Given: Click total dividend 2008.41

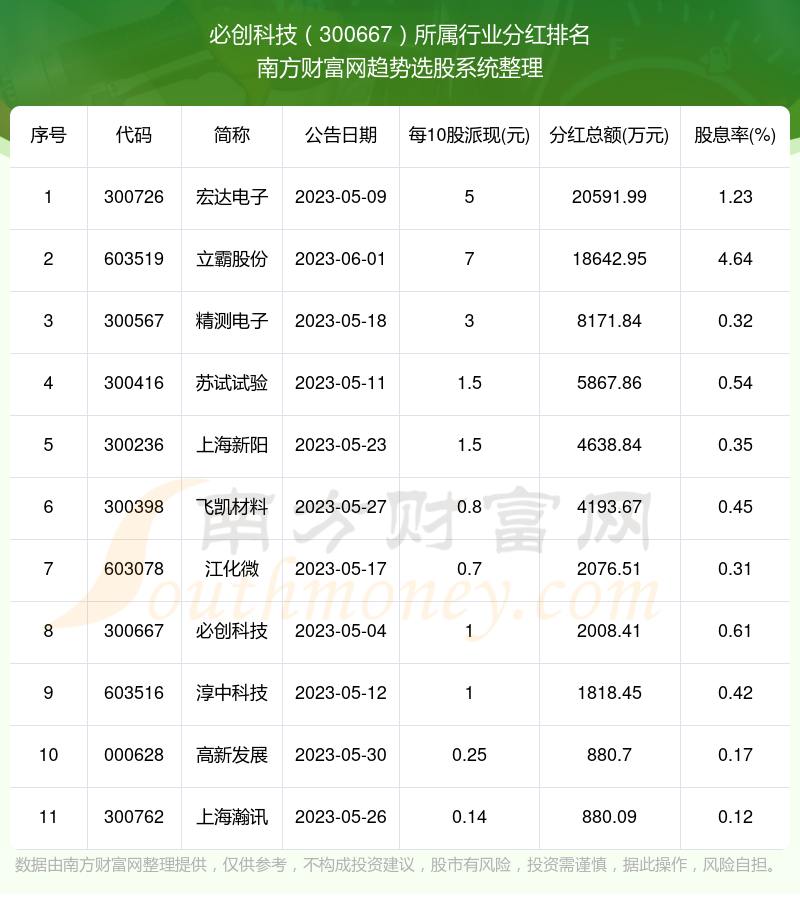Looking at the screenshot, I should 609,631.
